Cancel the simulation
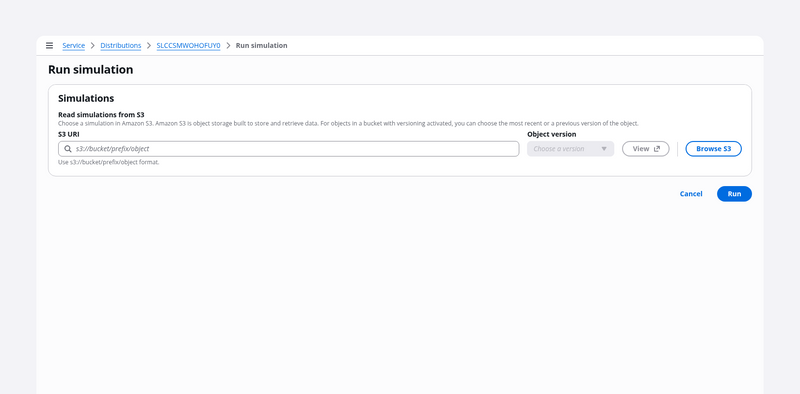Image resolution: width=800 pixels, height=394 pixels. pos(691,194)
